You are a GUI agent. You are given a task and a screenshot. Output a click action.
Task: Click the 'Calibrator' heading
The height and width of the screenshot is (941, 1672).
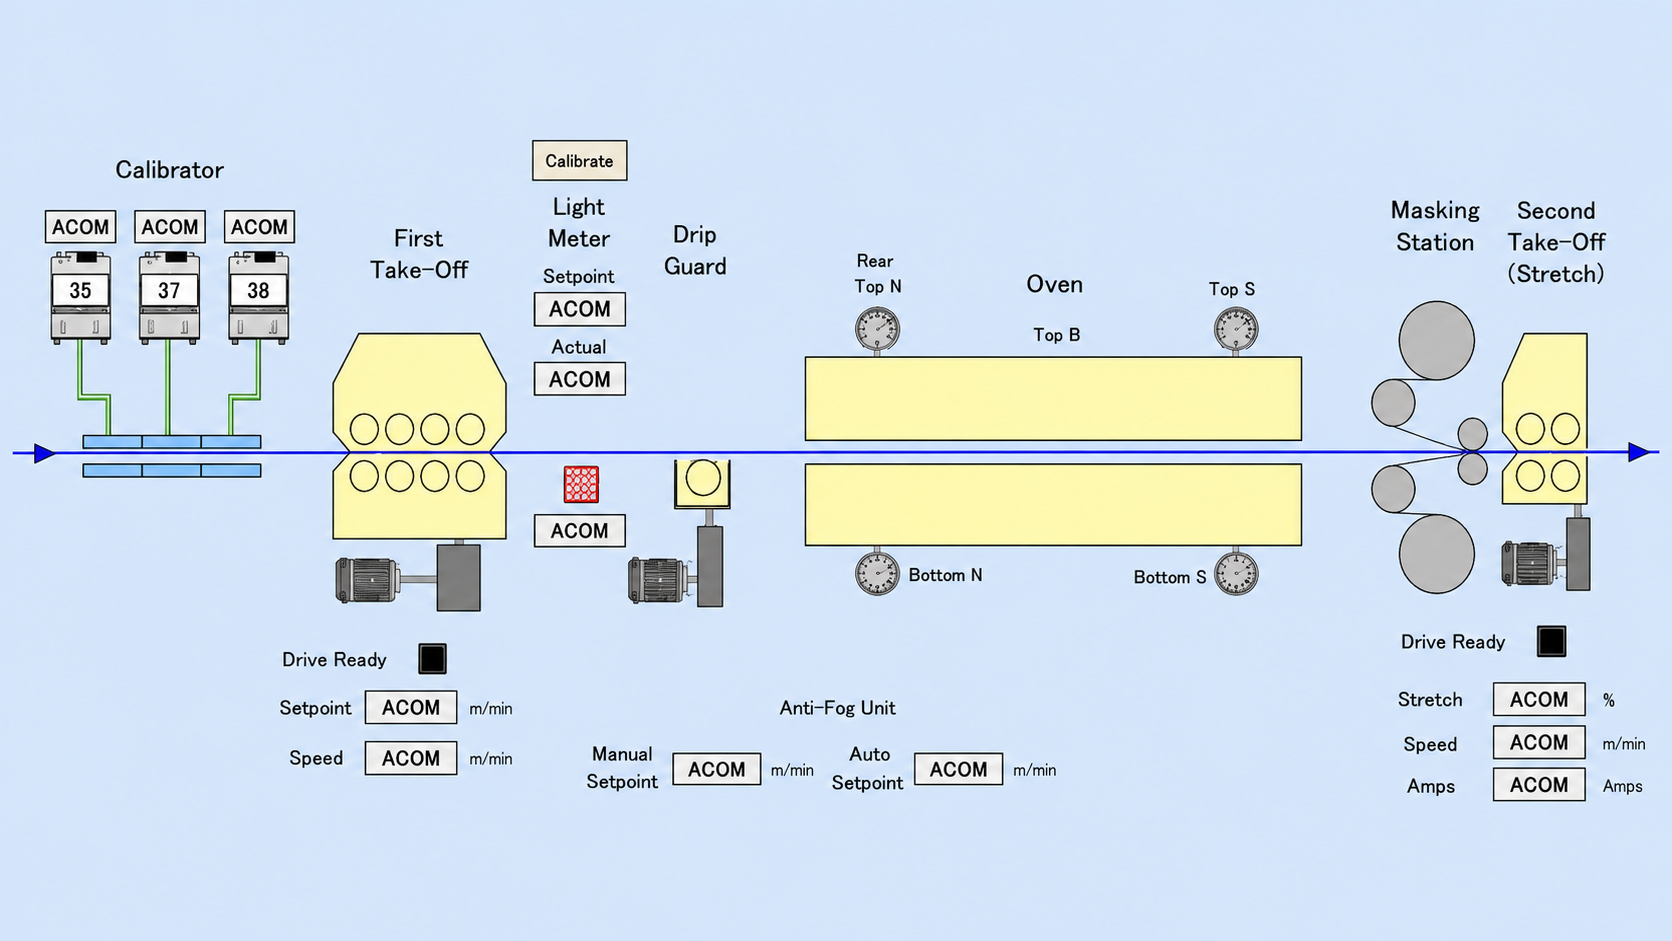point(169,170)
